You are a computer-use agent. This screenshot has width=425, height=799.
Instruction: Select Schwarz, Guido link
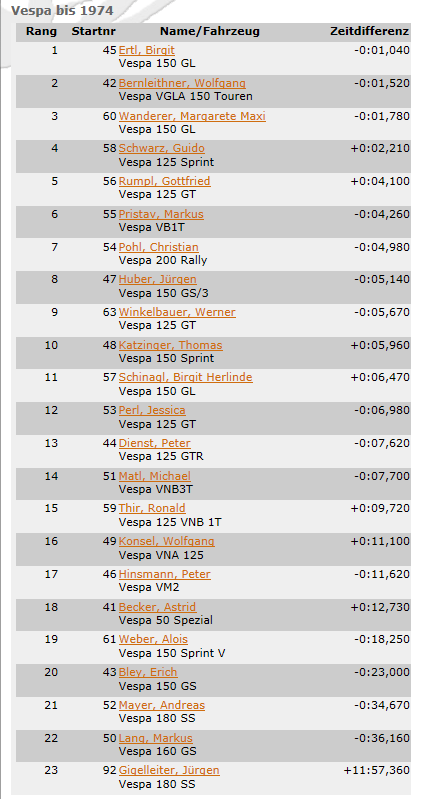[x=162, y=148]
